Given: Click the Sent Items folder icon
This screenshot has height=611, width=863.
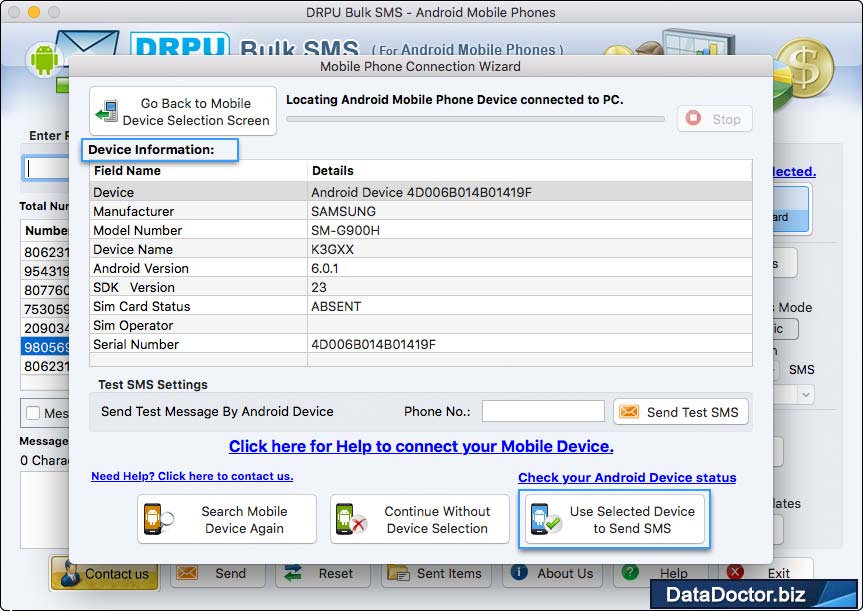Looking at the screenshot, I should coord(398,573).
